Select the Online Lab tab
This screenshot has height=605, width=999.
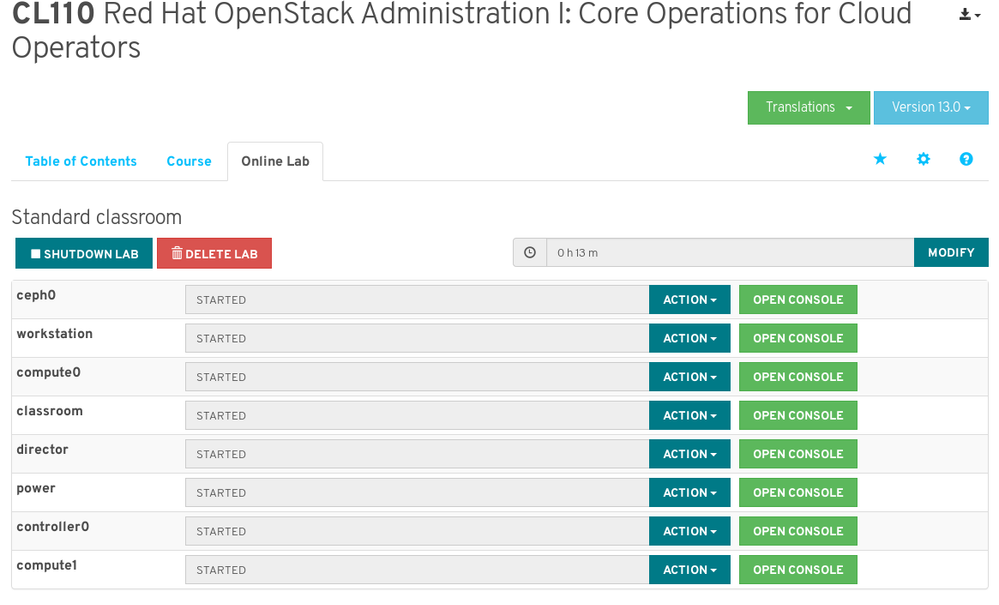[x=275, y=161]
